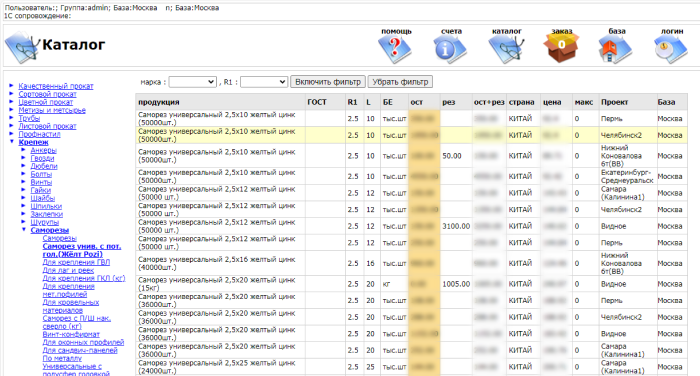This screenshot has height=376, width=700.
Task: Open the помощь help icon
Action: click(395, 49)
